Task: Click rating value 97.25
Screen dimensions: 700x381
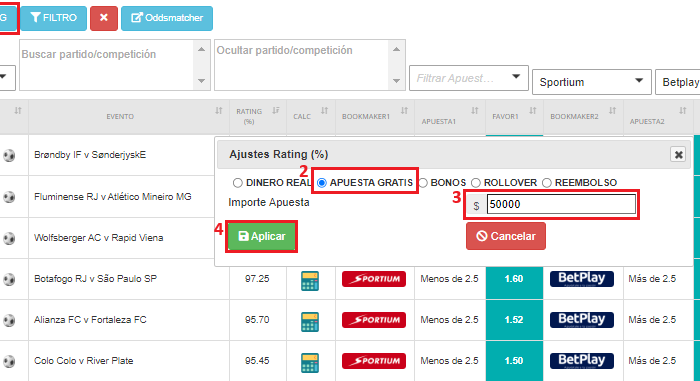Action: tap(257, 279)
